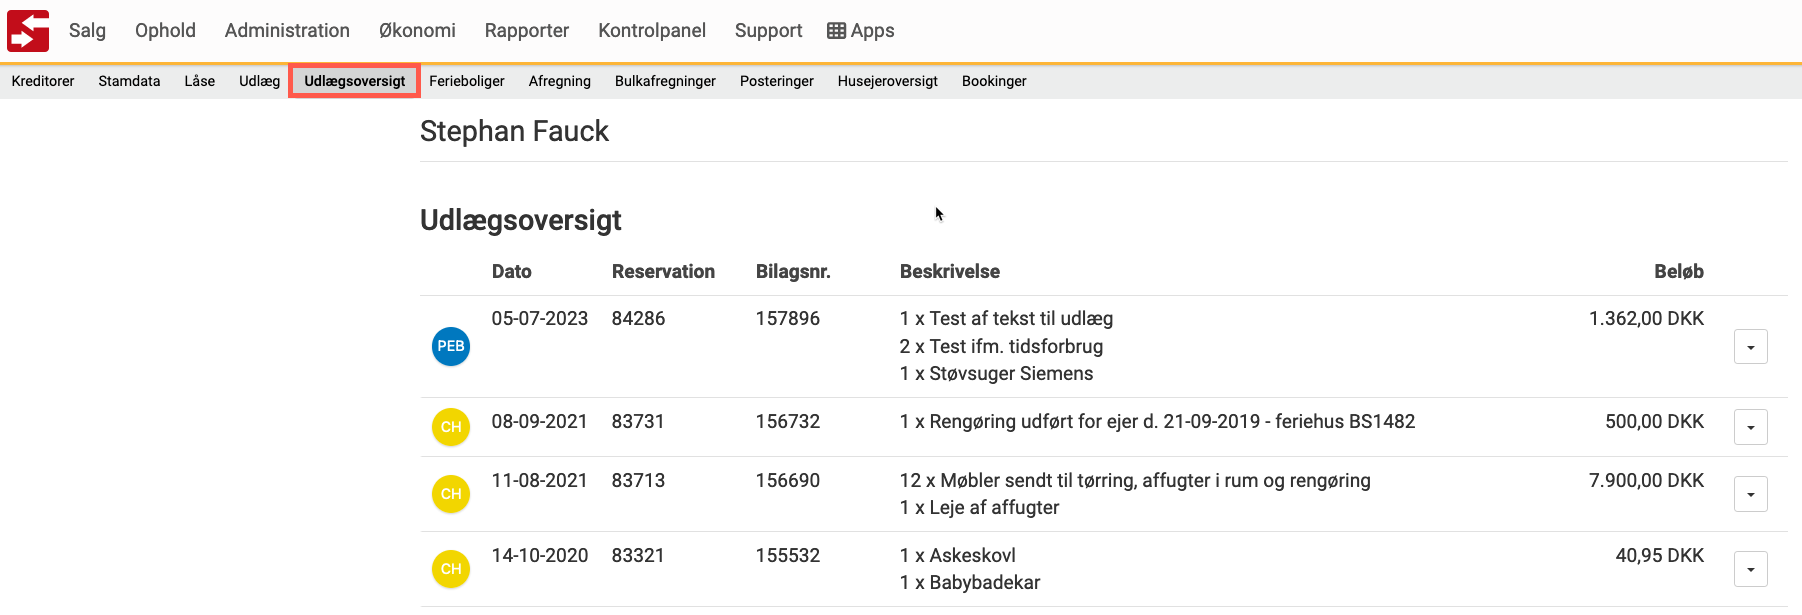Click the red arrow logo icon

coord(28,31)
